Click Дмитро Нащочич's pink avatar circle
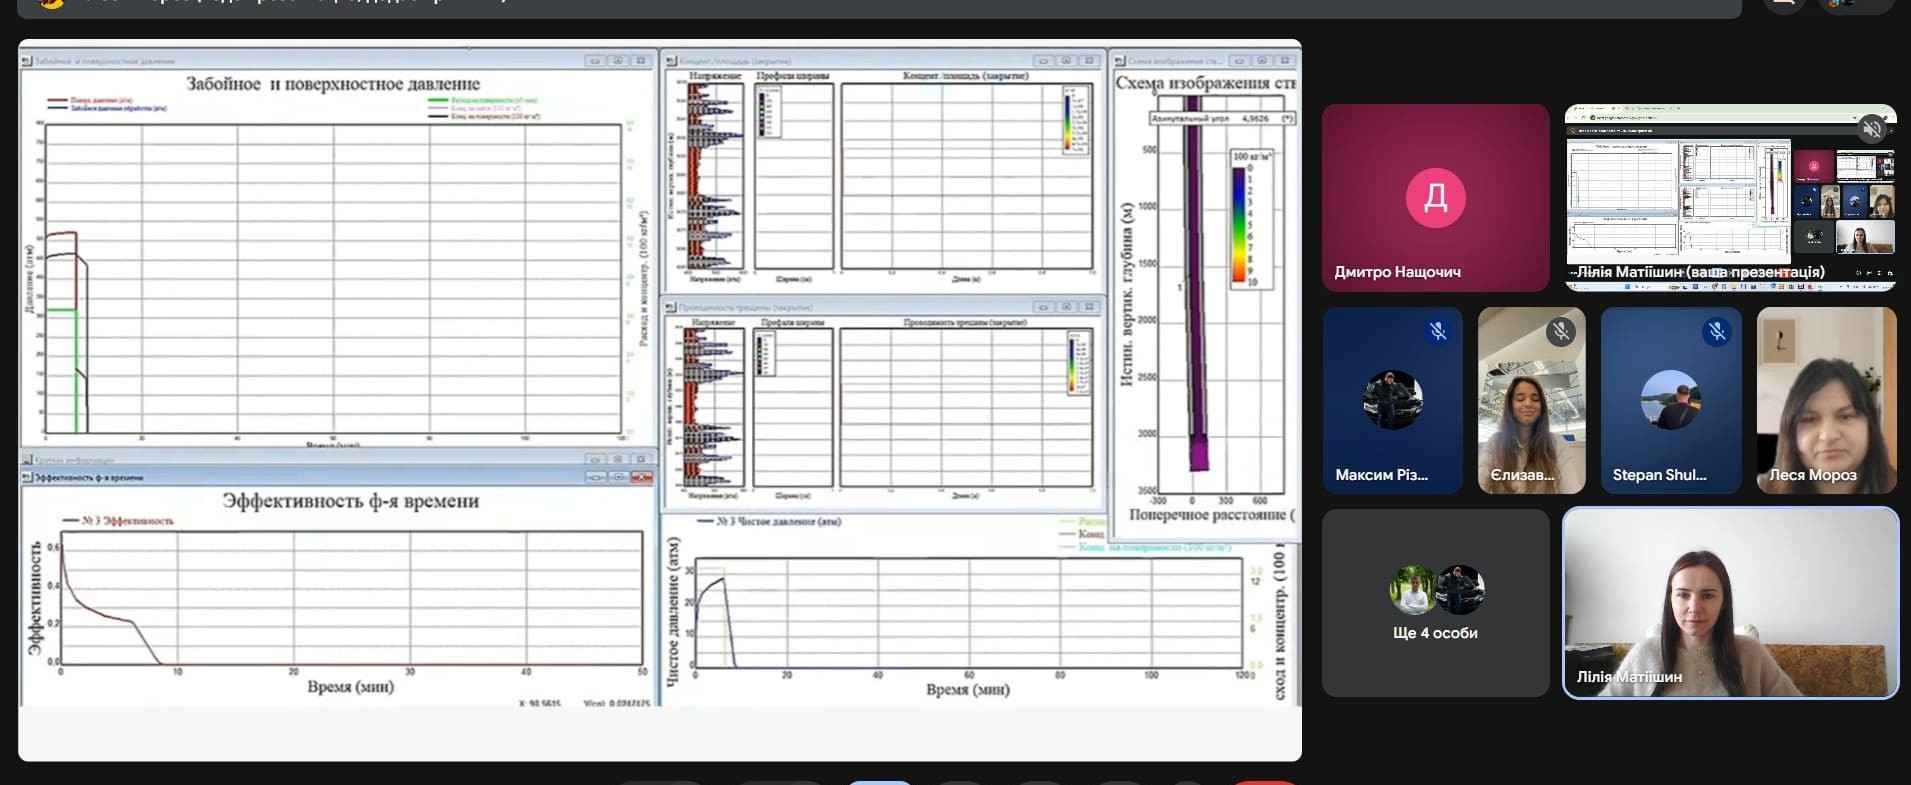The width and height of the screenshot is (1911, 785). (x=1435, y=198)
